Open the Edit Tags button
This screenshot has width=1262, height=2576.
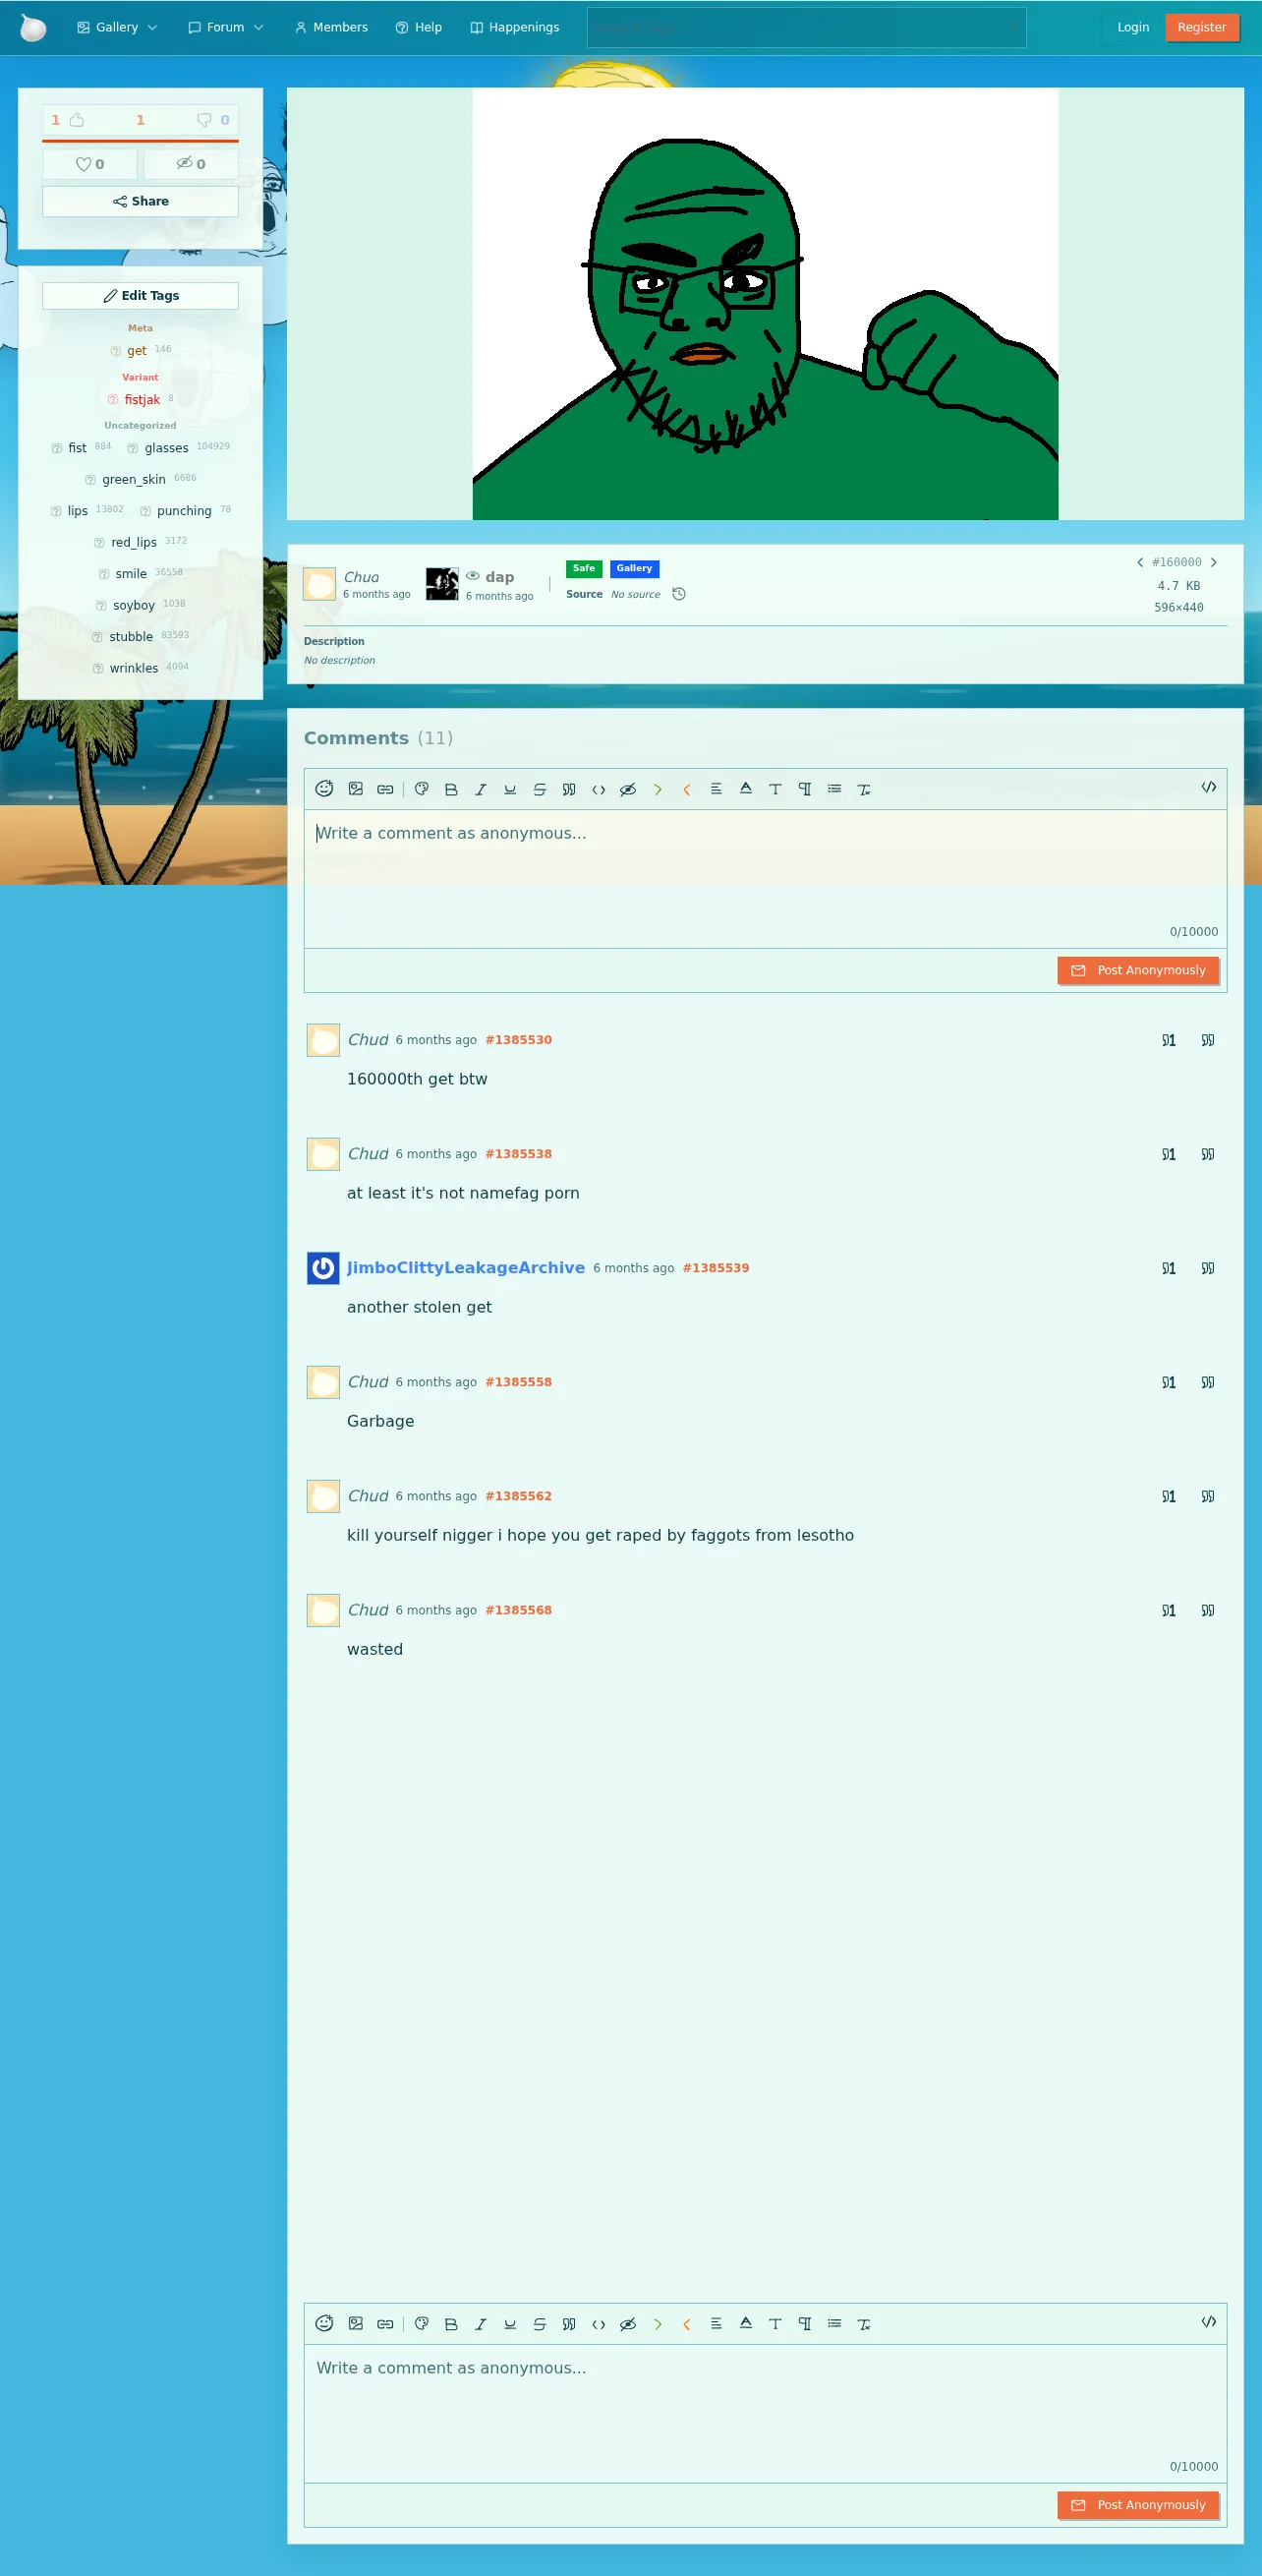[x=140, y=296]
